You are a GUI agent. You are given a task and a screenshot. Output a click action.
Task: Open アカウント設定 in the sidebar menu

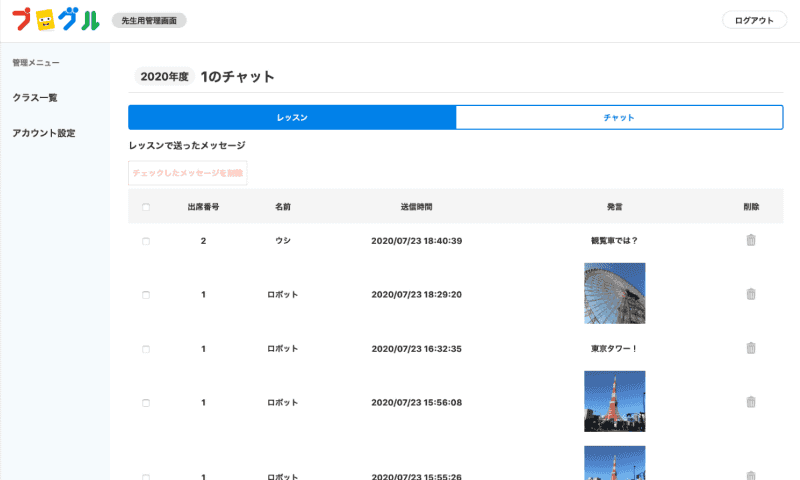coord(44,133)
